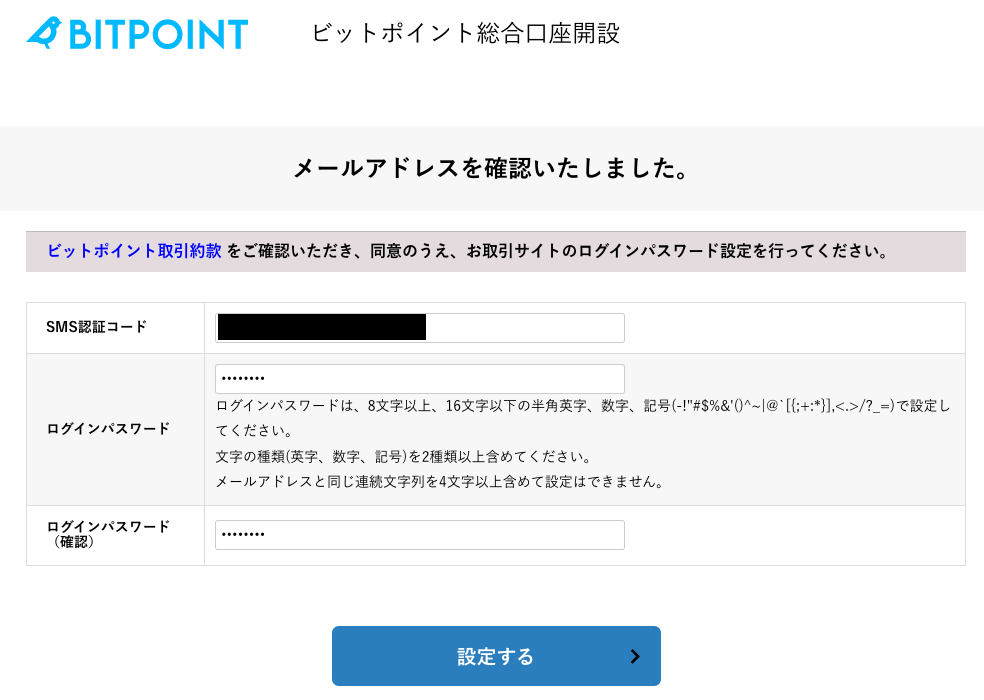Click the chevron arrow on 設定する button
The image size is (984, 700).
(x=635, y=656)
